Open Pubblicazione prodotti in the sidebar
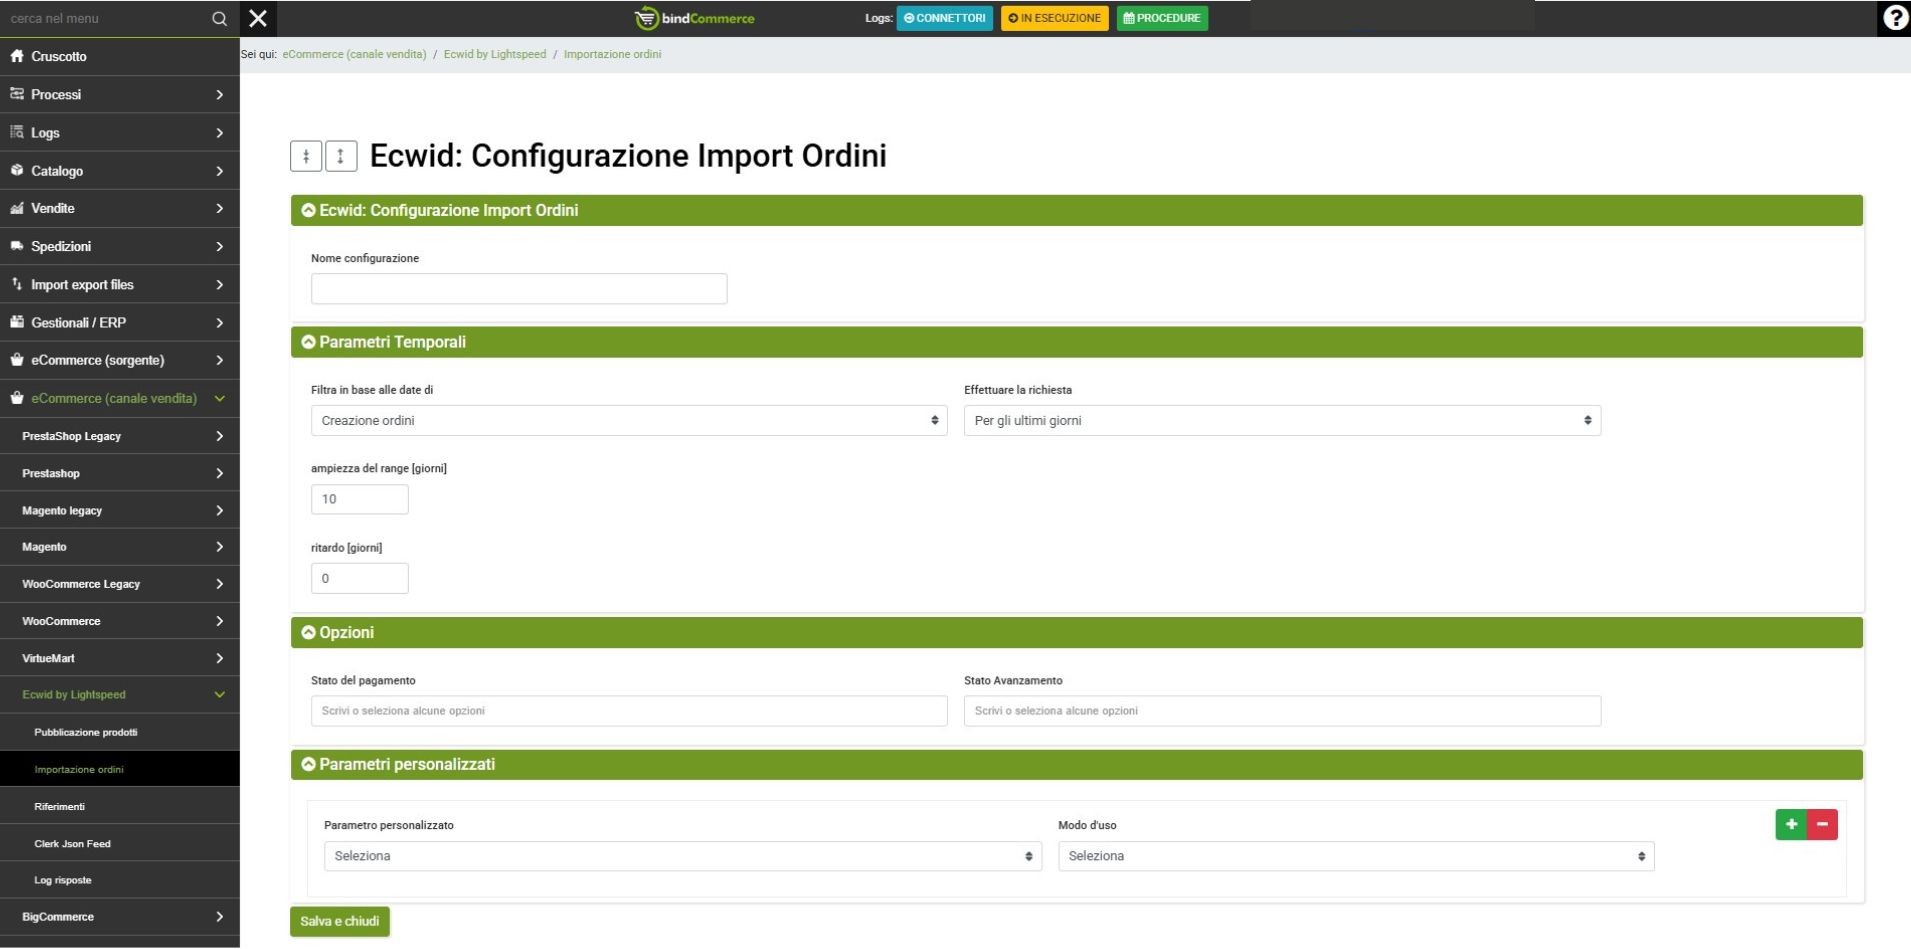This screenshot has width=1911, height=949. click(86, 733)
